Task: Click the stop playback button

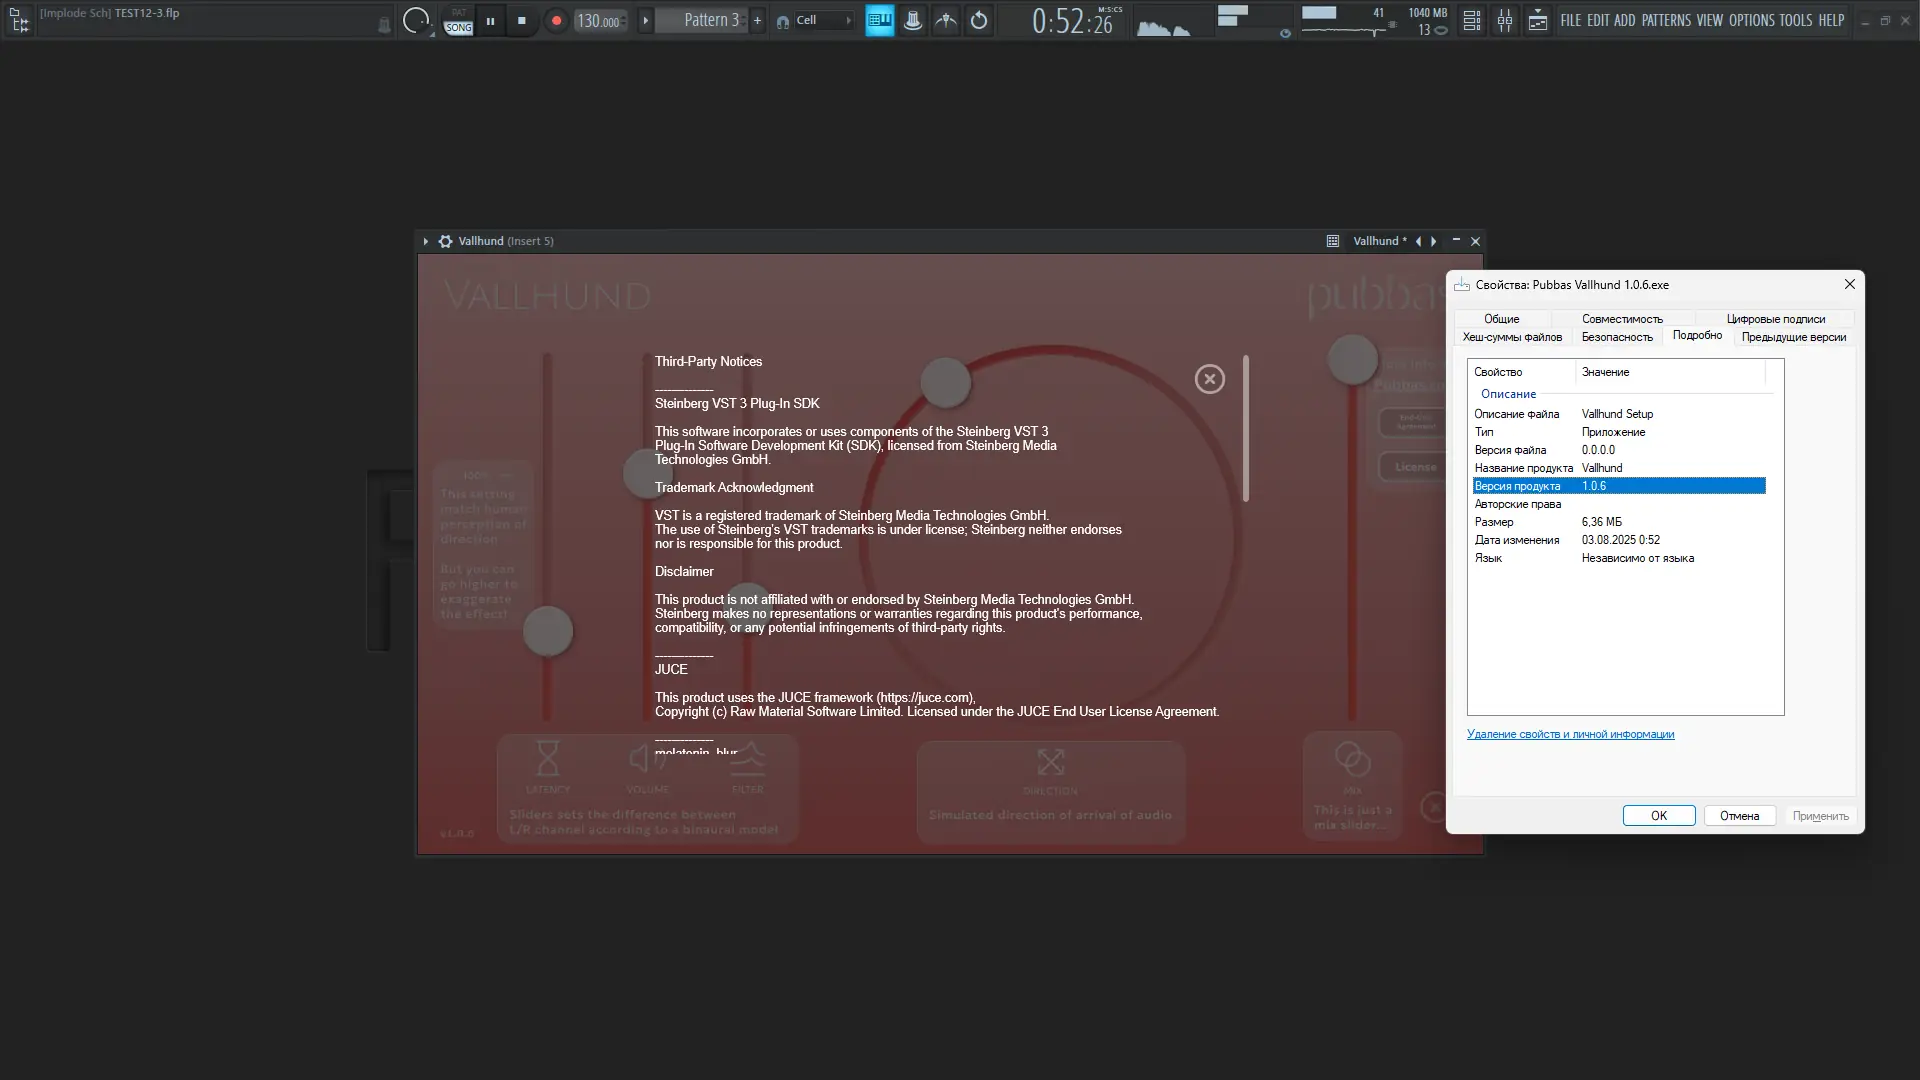Action: 521,20
